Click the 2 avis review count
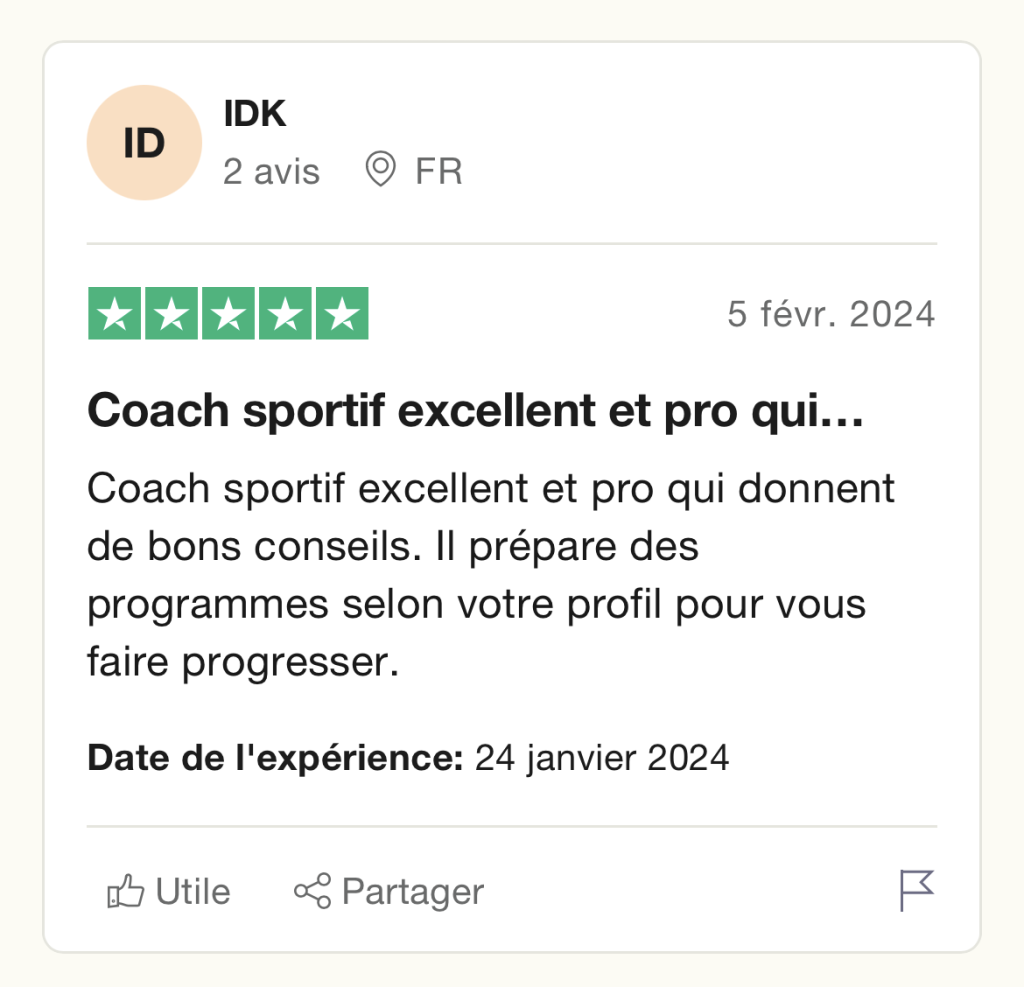Viewport: 1024px width, 987px height. 272,172
